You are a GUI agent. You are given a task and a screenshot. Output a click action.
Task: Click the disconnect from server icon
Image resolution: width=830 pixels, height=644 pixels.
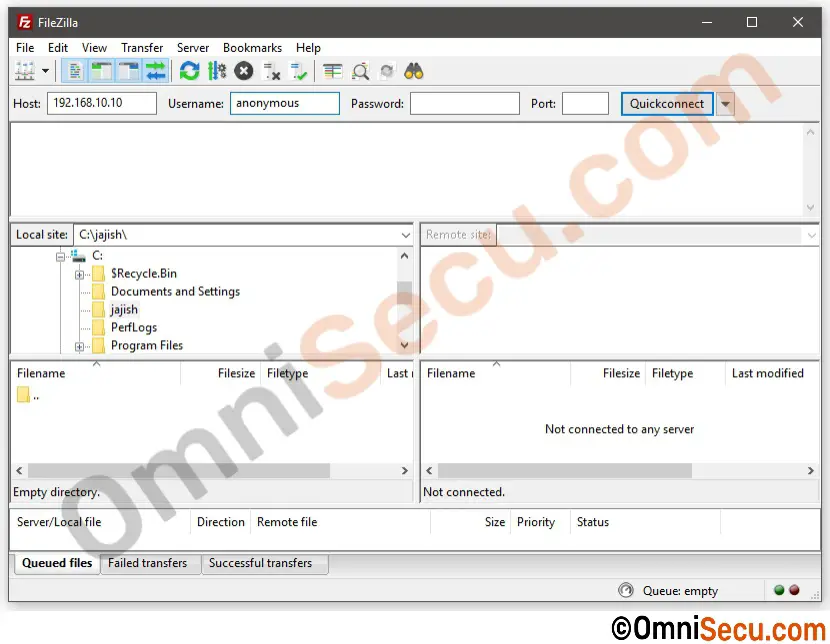(x=272, y=71)
